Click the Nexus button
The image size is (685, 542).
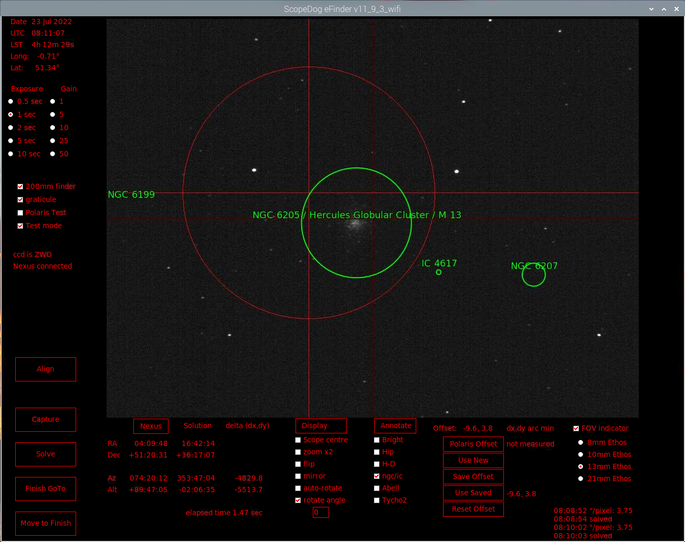point(150,426)
